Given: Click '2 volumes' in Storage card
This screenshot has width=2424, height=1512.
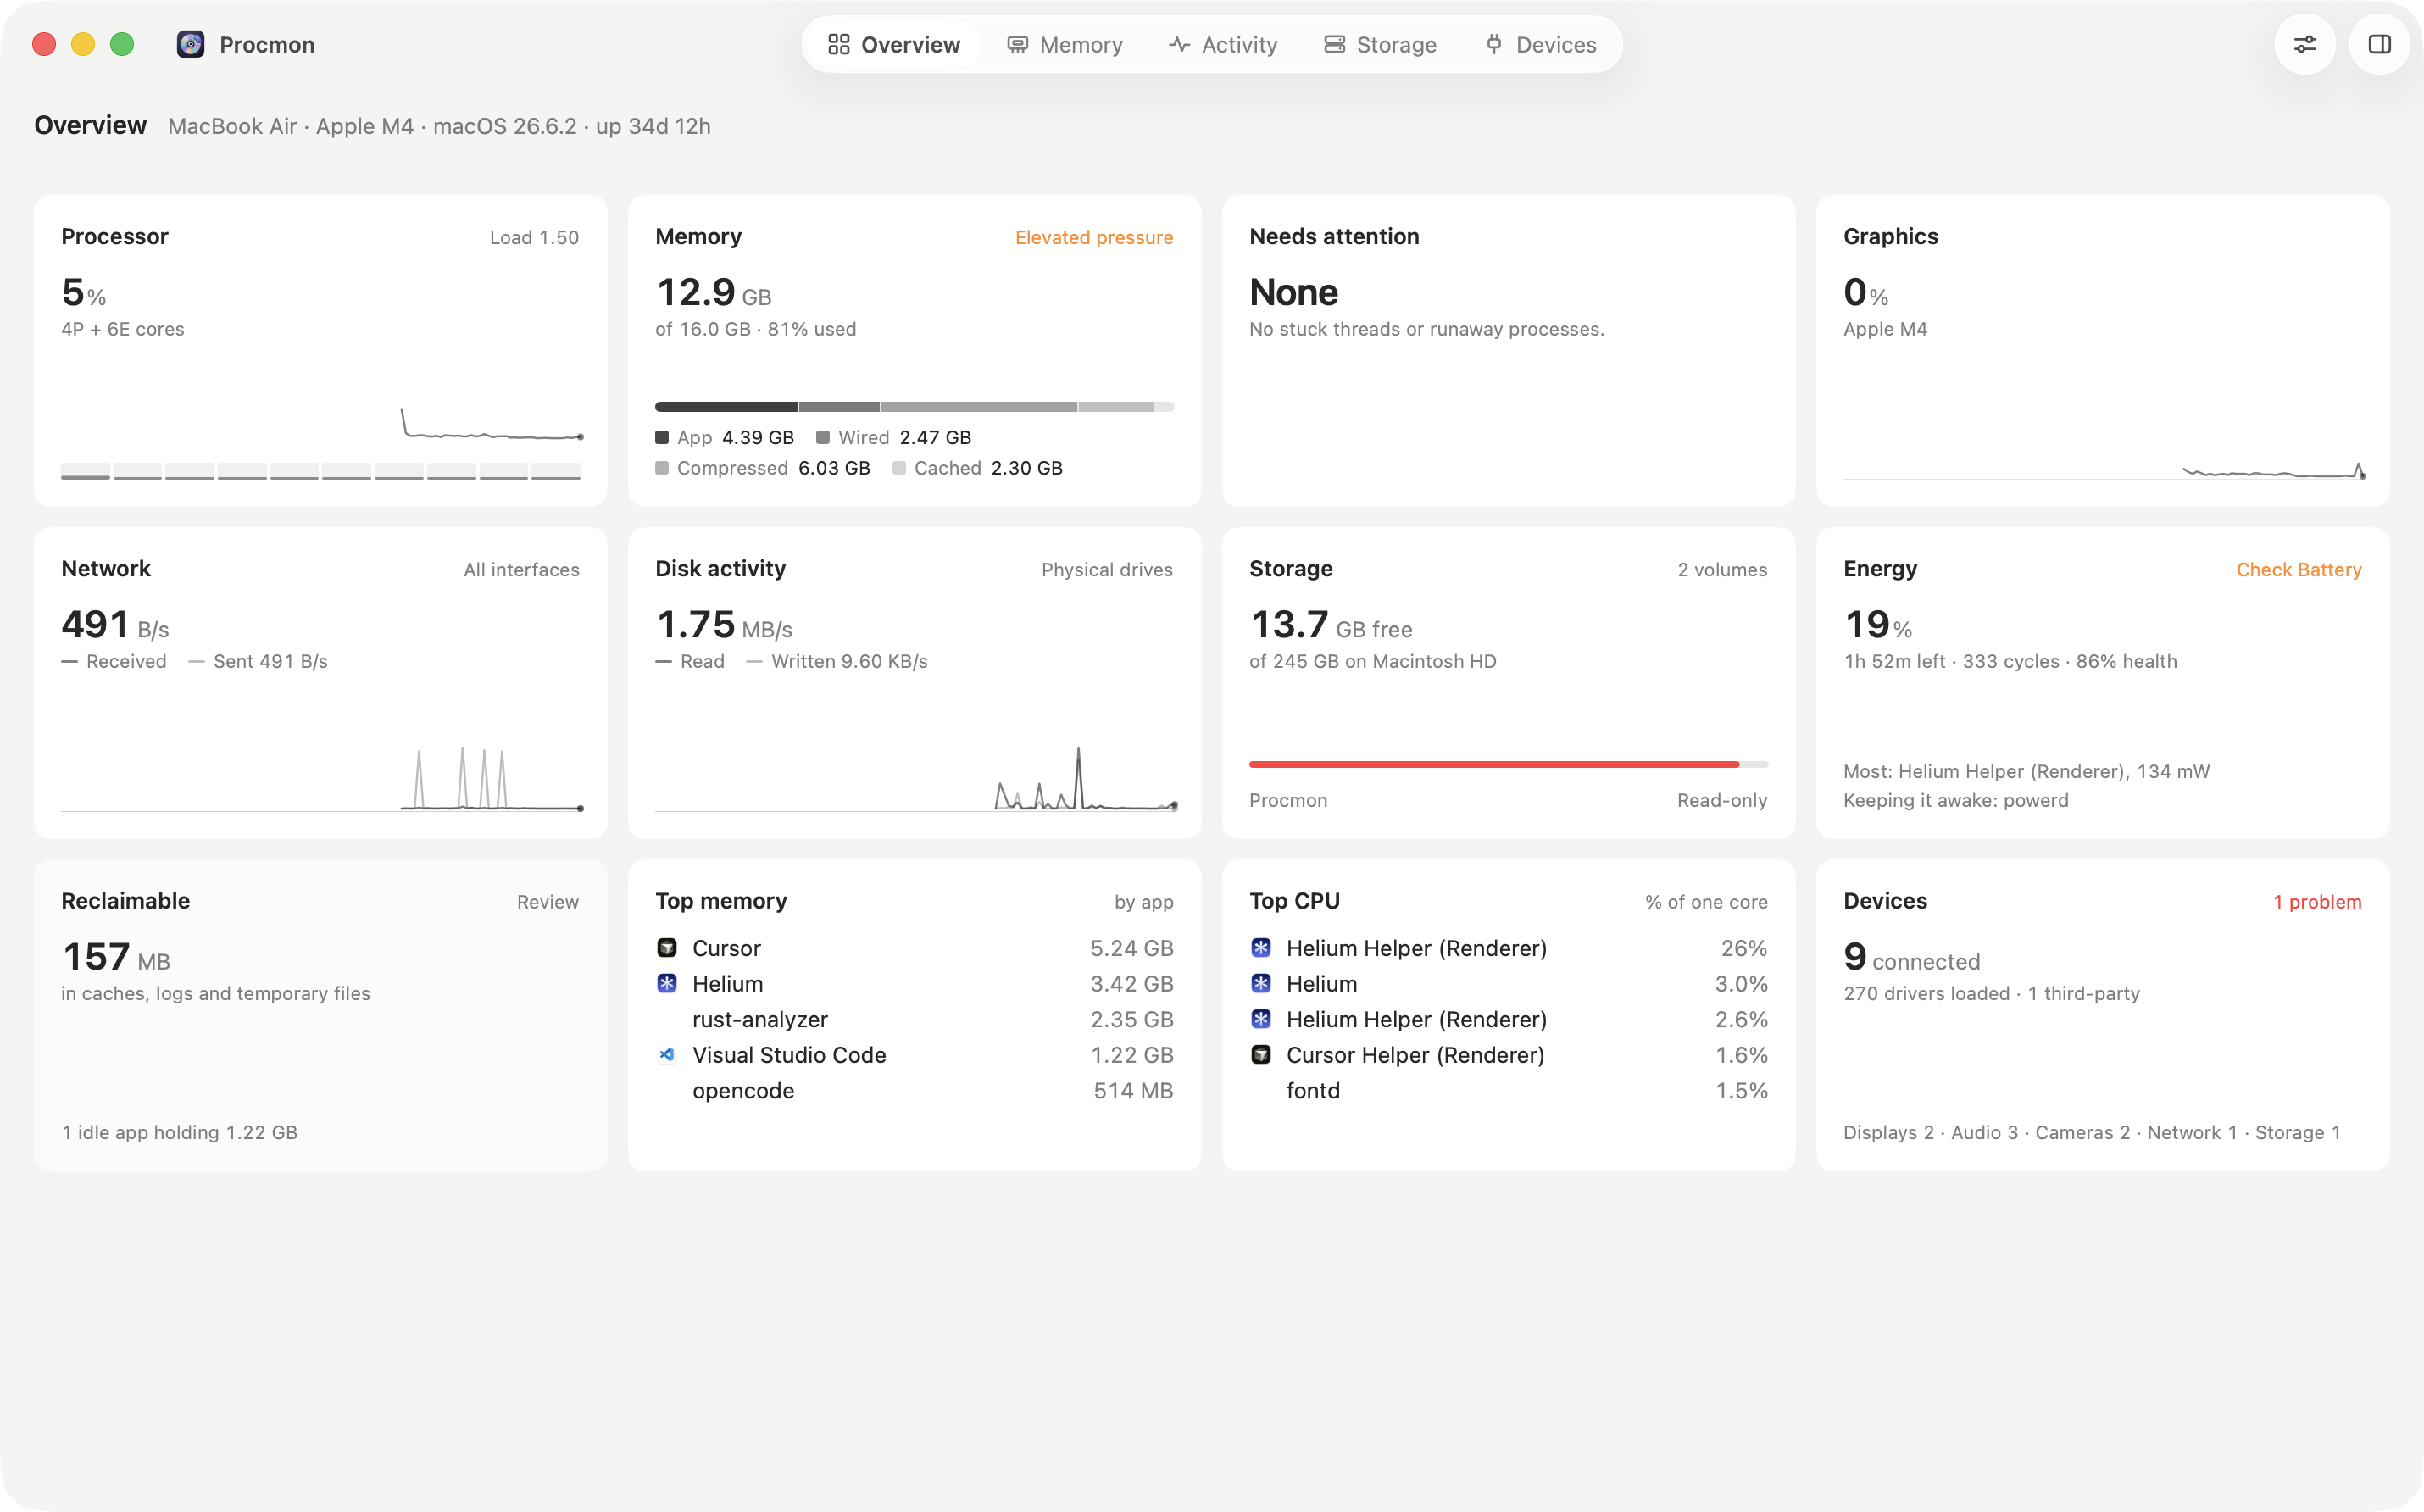Looking at the screenshot, I should tap(1722, 569).
